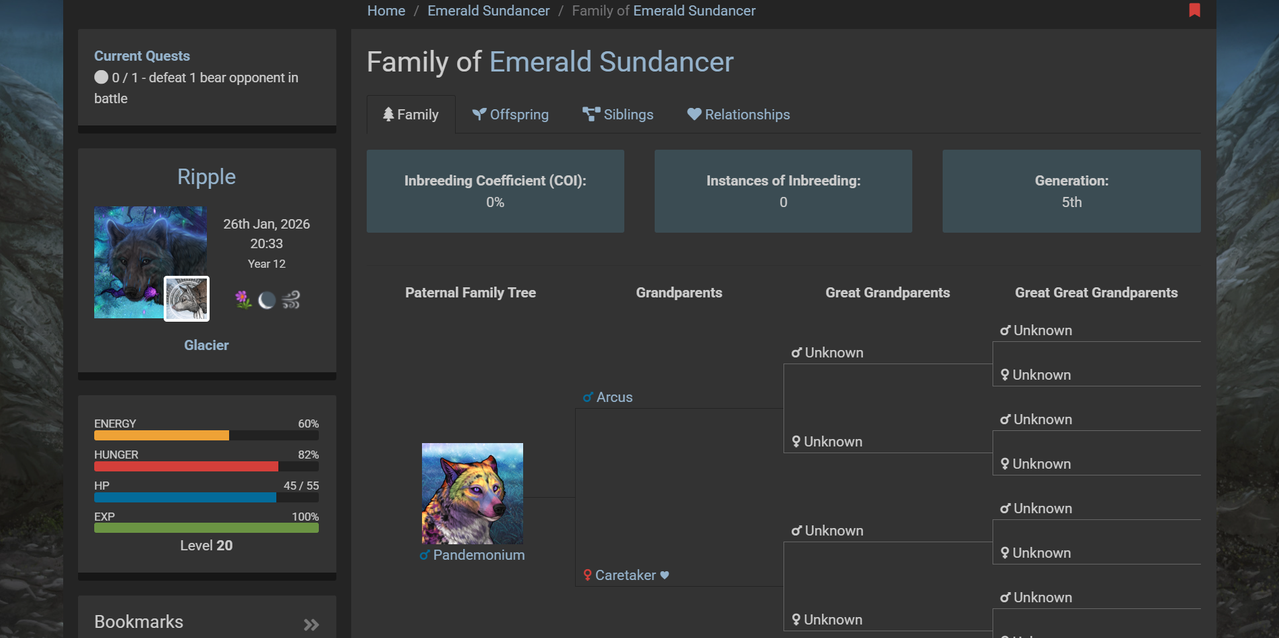Open the Glacier username link
1279x638 pixels.
(x=206, y=345)
